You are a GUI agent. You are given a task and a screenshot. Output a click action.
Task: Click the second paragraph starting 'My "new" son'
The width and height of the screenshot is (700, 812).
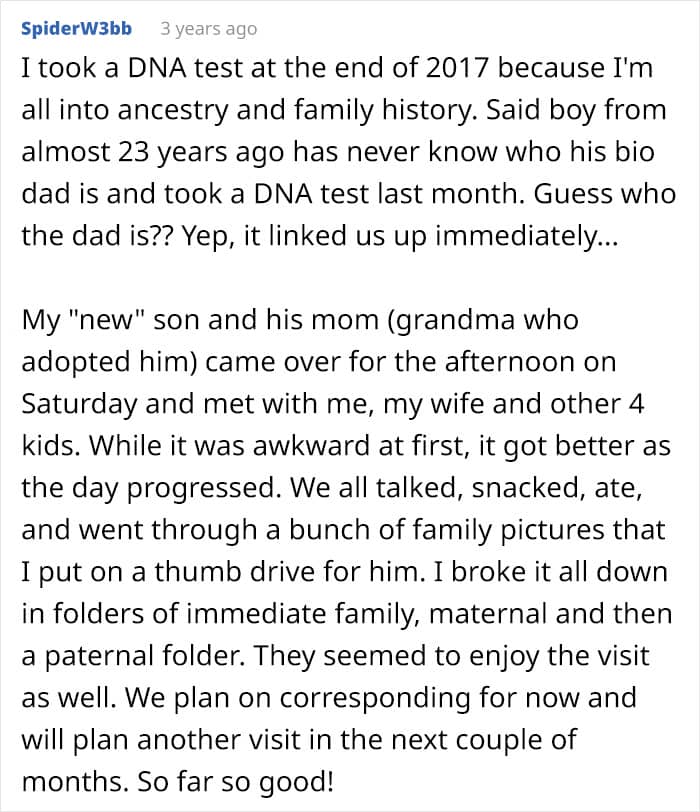point(346,550)
